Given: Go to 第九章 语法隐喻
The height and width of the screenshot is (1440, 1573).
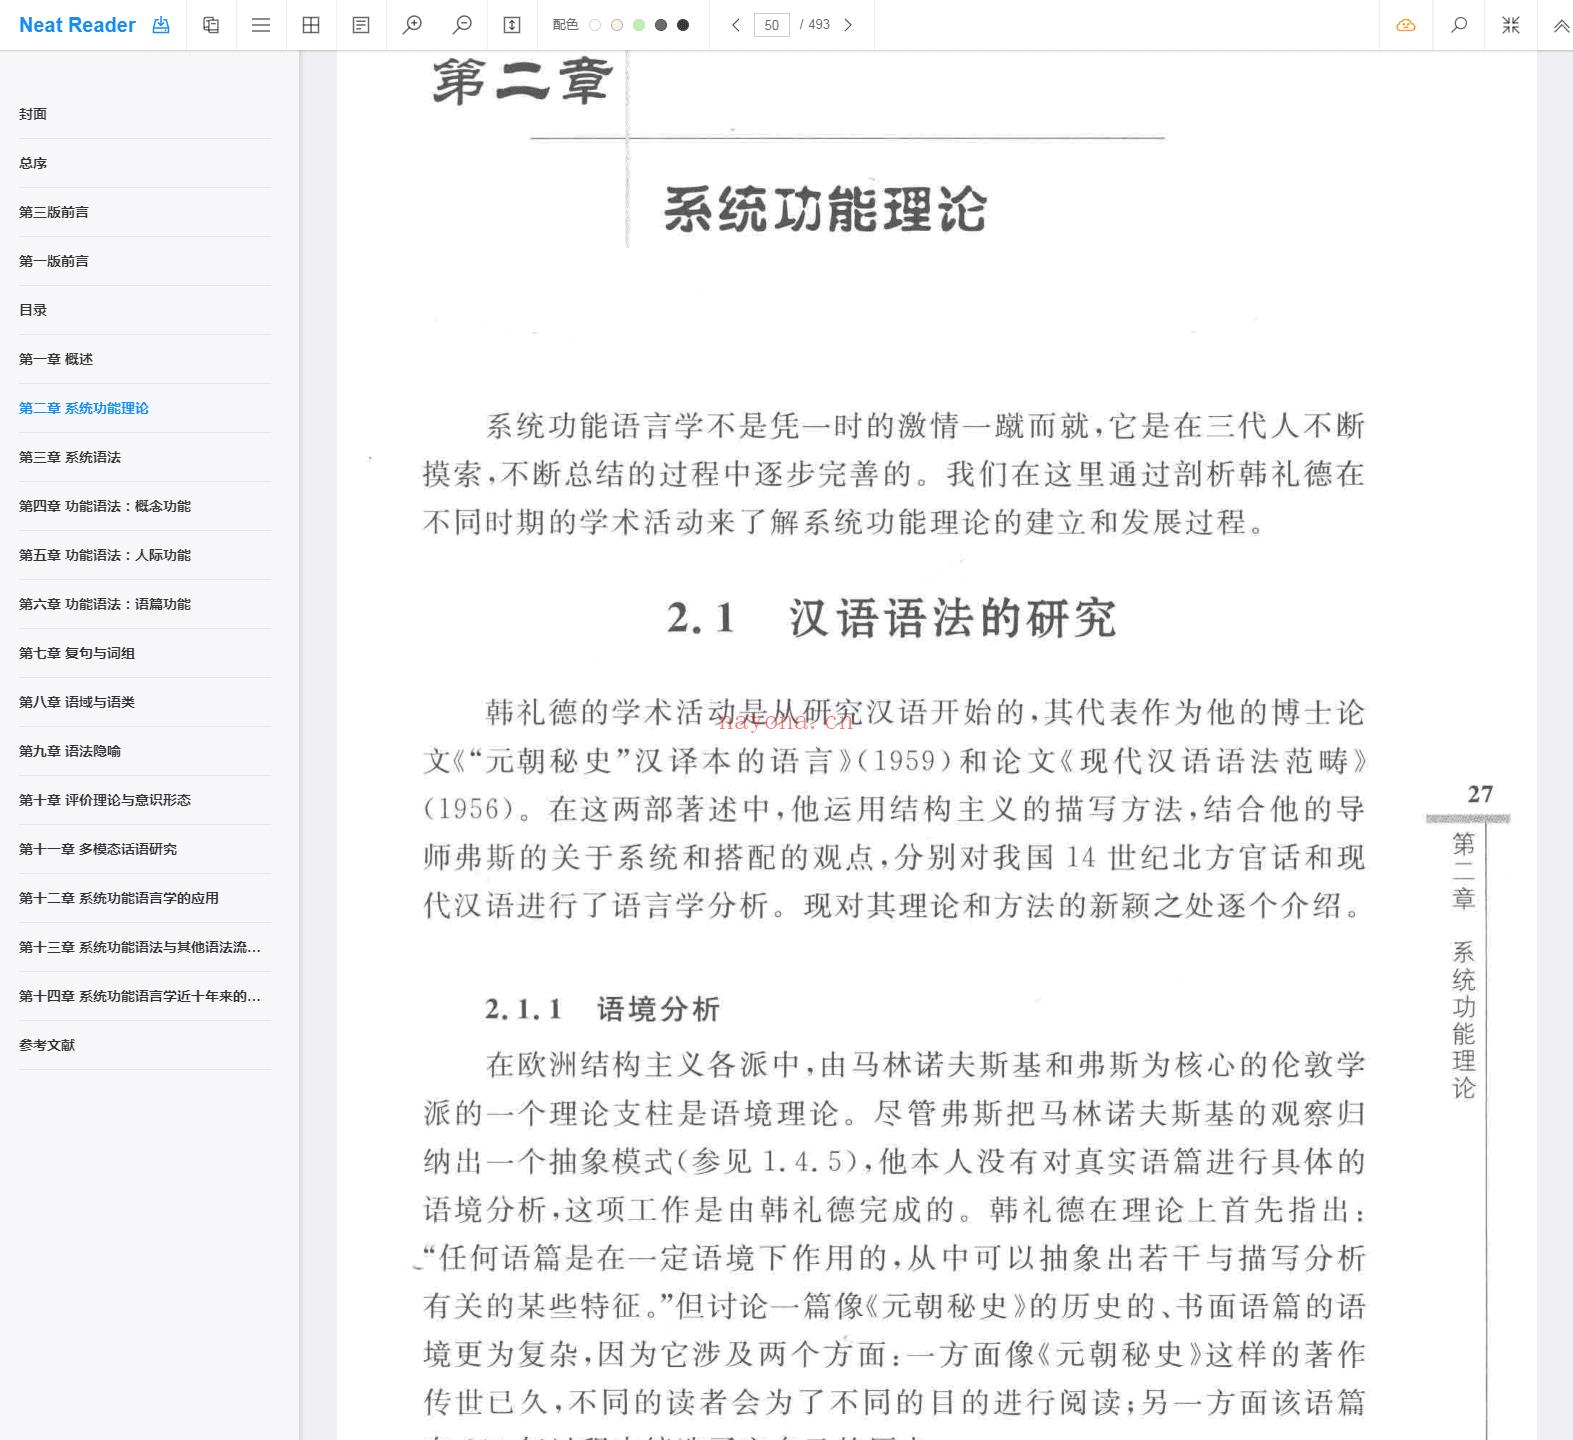Looking at the screenshot, I should (x=145, y=751).
